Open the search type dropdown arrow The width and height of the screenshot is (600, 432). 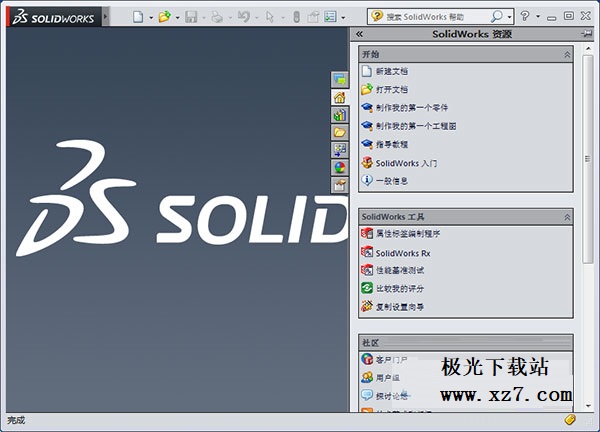(x=509, y=17)
